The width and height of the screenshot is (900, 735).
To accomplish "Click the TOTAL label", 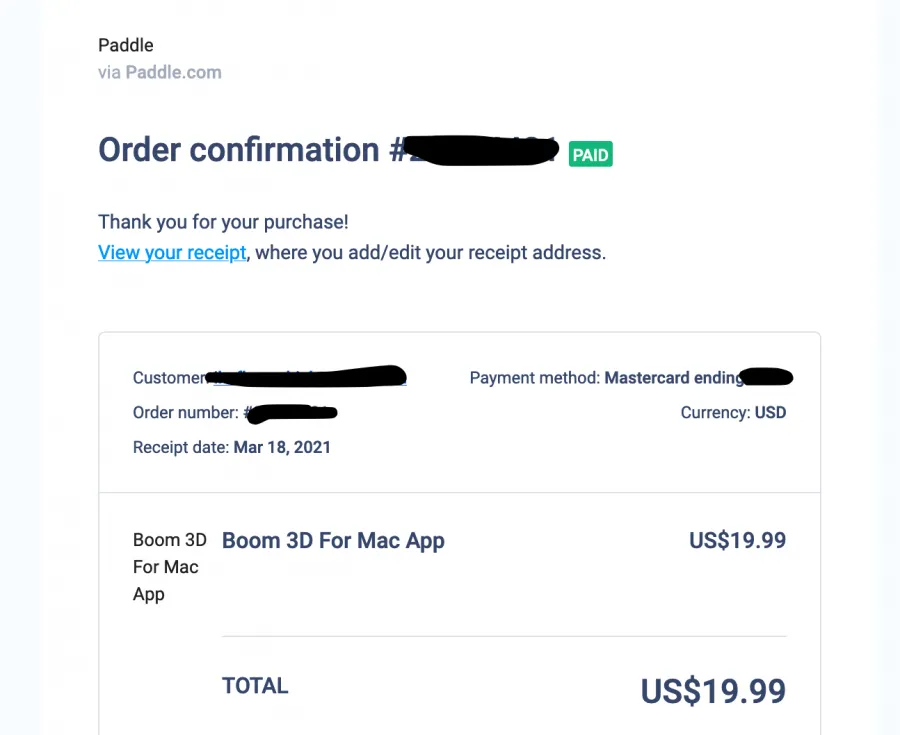I will click(x=255, y=686).
